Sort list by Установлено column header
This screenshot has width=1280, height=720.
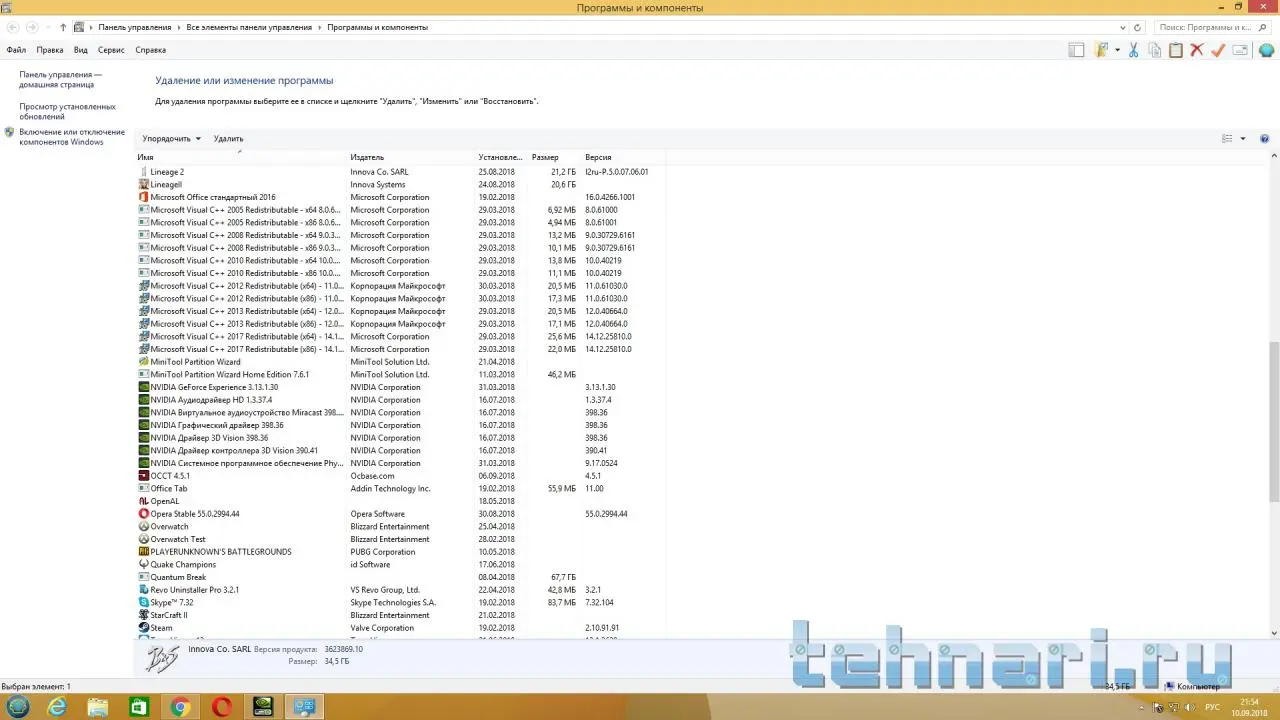pos(502,157)
